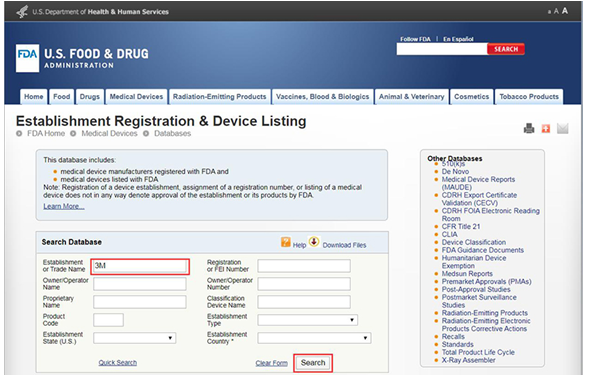591x386 pixels.
Task: Open Postmarket Surveillance Studies link
Action: [x=479, y=301]
